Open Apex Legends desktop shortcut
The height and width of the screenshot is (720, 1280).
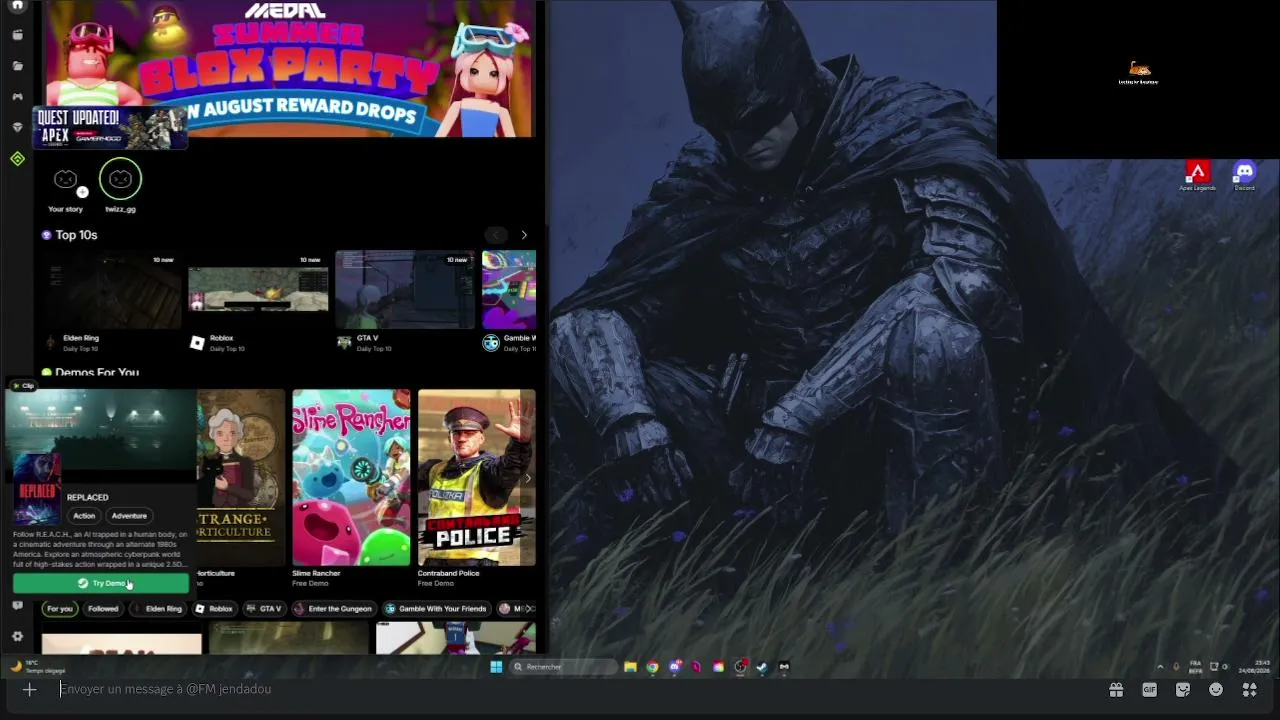pos(1197,176)
